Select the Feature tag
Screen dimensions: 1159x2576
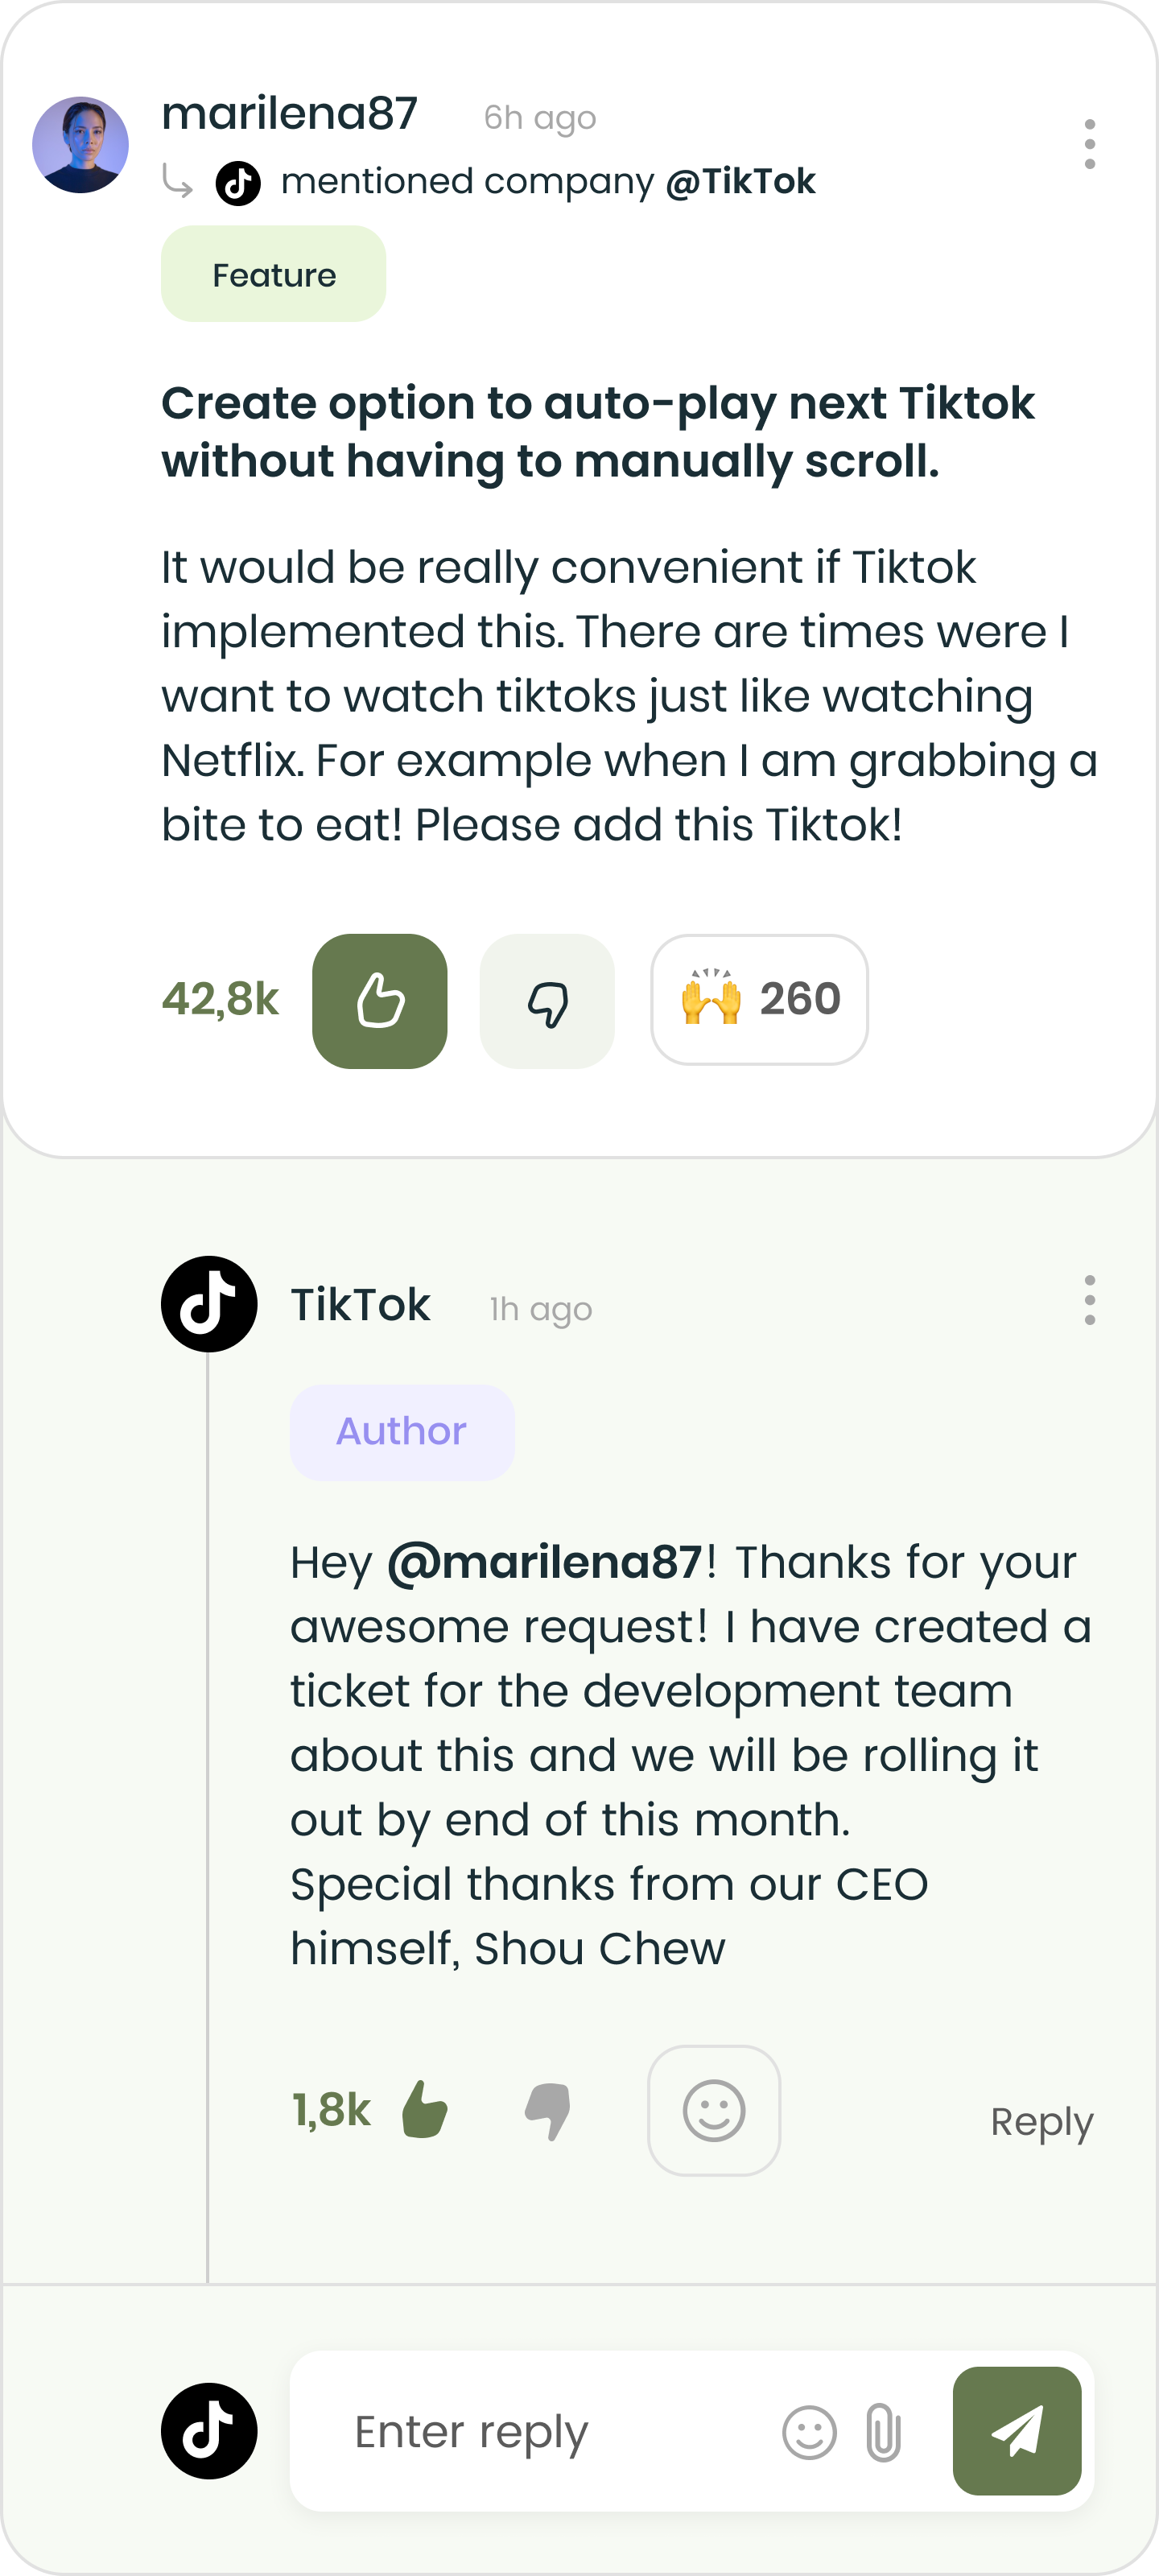[x=273, y=274]
